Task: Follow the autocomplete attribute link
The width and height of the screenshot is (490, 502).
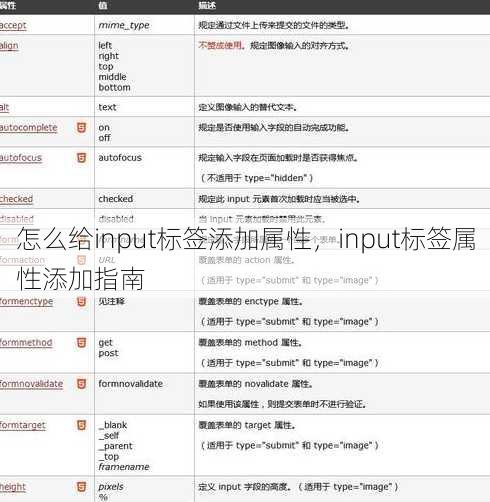Action: tap(29, 128)
